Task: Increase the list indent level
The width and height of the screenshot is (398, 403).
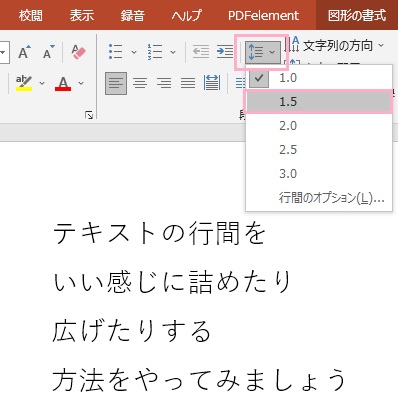Action: click(225, 52)
